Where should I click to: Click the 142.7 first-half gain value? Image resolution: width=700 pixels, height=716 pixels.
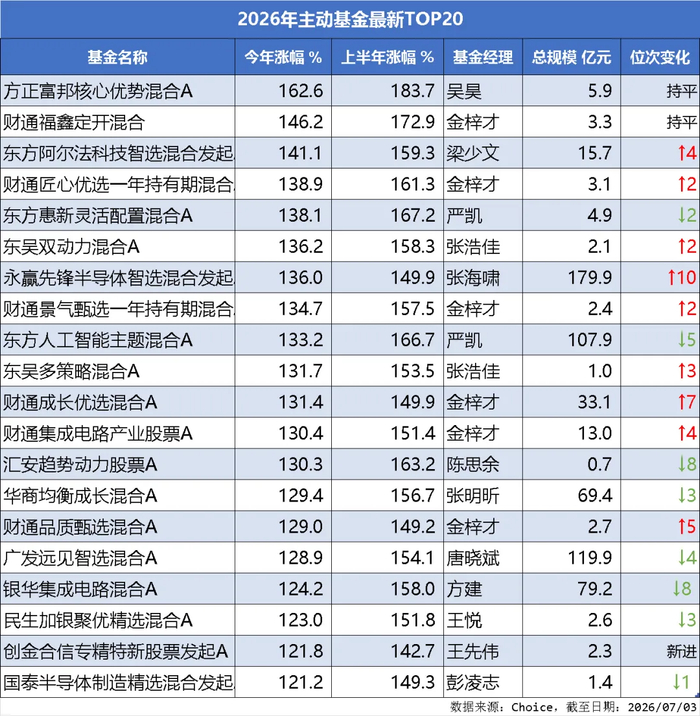click(413, 651)
